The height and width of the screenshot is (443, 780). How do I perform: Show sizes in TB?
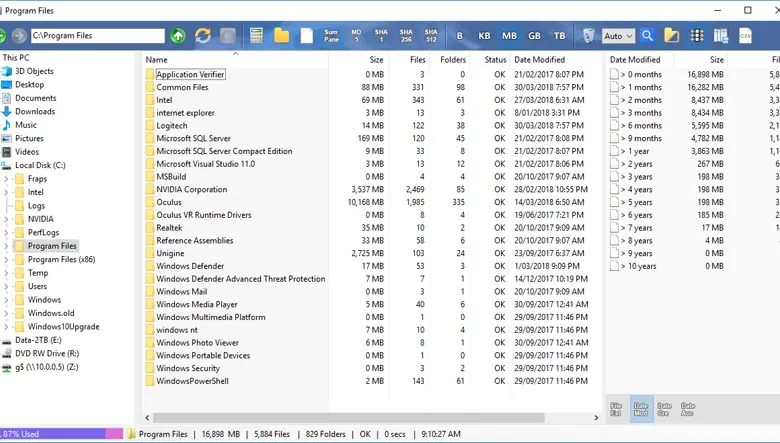point(559,36)
